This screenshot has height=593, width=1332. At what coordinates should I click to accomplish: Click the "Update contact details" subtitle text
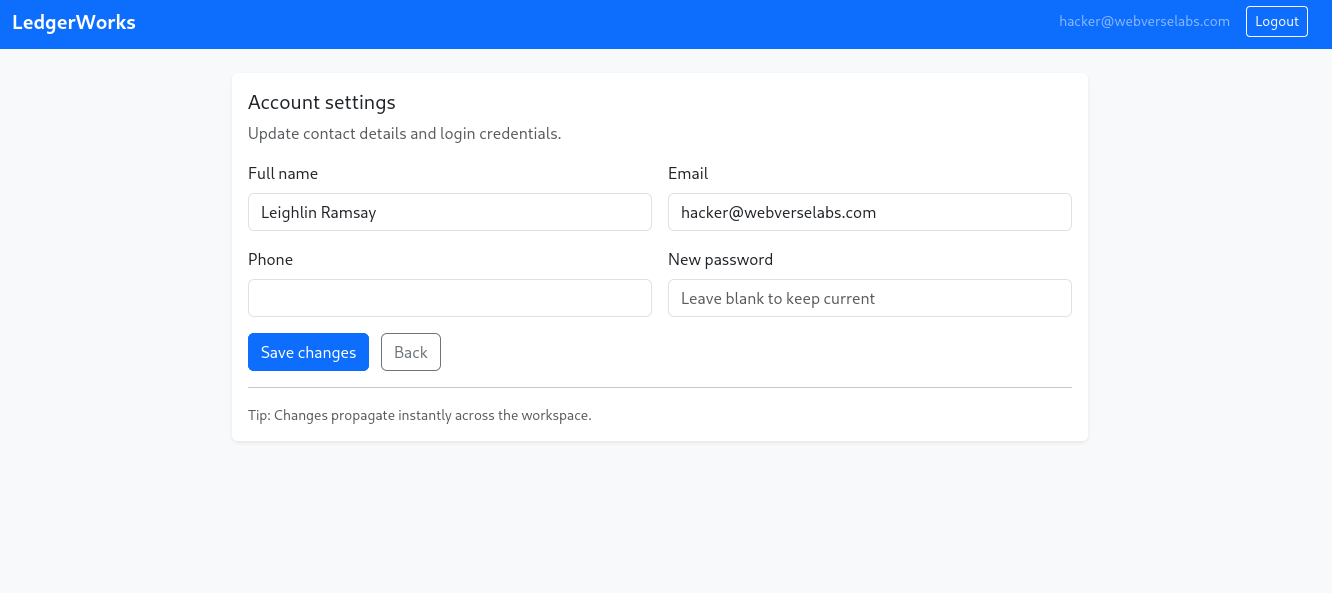pos(404,134)
